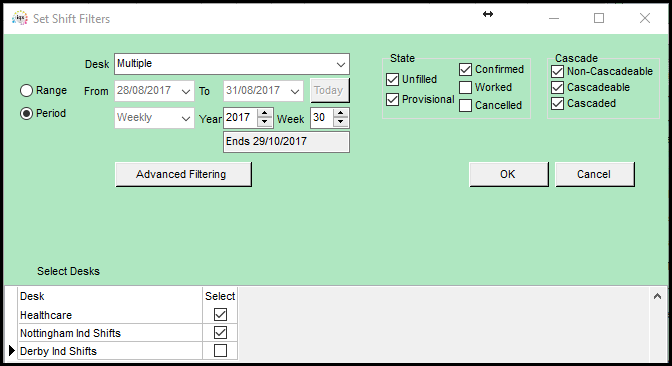Image resolution: width=672 pixels, height=366 pixels.
Task: Open the To date picker dropdown
Action: coord(294,91)
